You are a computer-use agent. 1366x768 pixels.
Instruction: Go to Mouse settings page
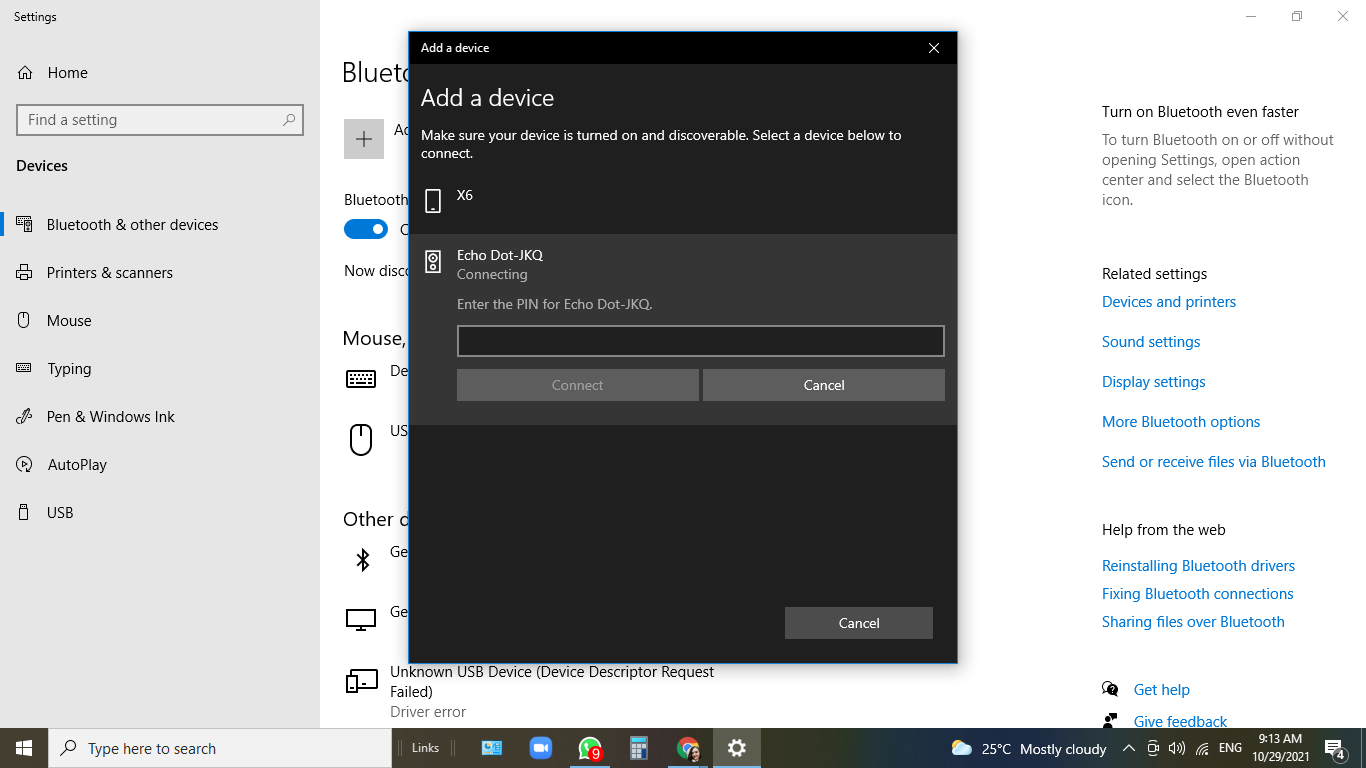[69, 321]
